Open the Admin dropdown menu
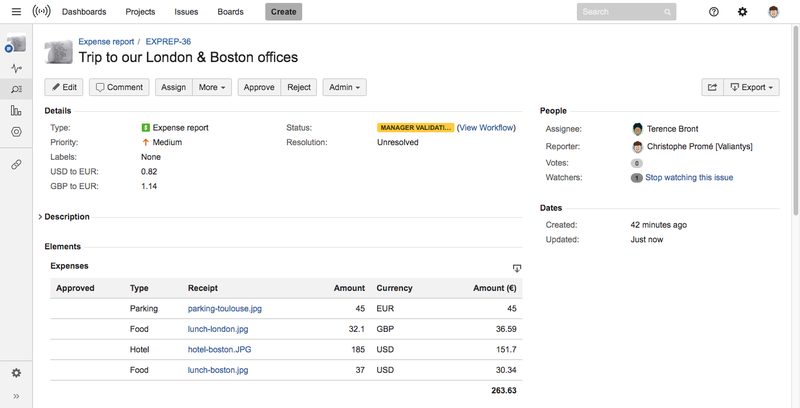Screen dimensions: 800x408 click(x=344, y=87)
